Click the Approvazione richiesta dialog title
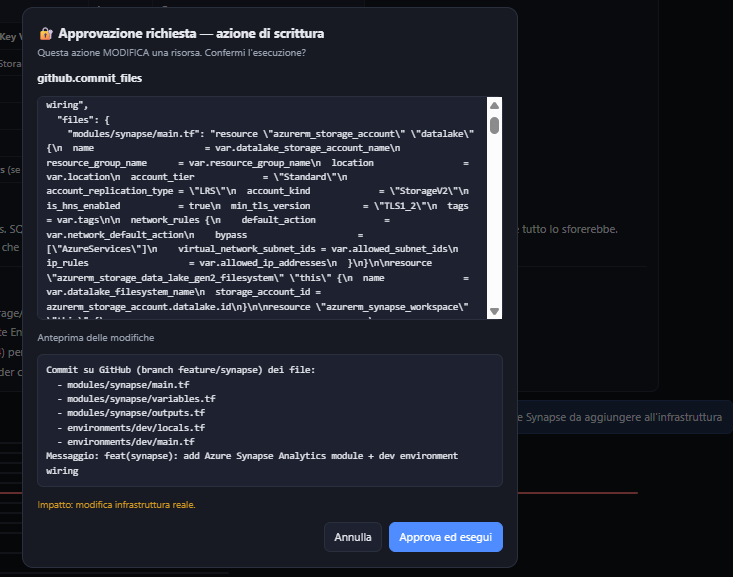Viewport: 733px width, 577px height. tap(191, 34)
